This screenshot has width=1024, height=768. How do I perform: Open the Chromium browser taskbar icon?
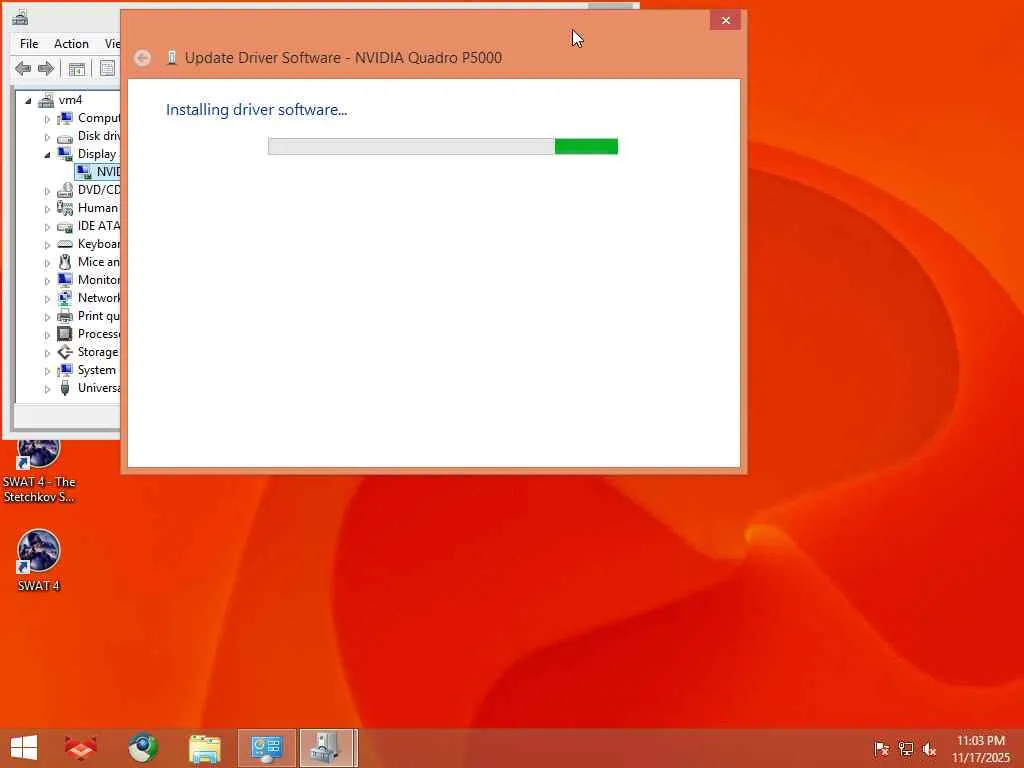pyautogui.click(x=142, y=748)
